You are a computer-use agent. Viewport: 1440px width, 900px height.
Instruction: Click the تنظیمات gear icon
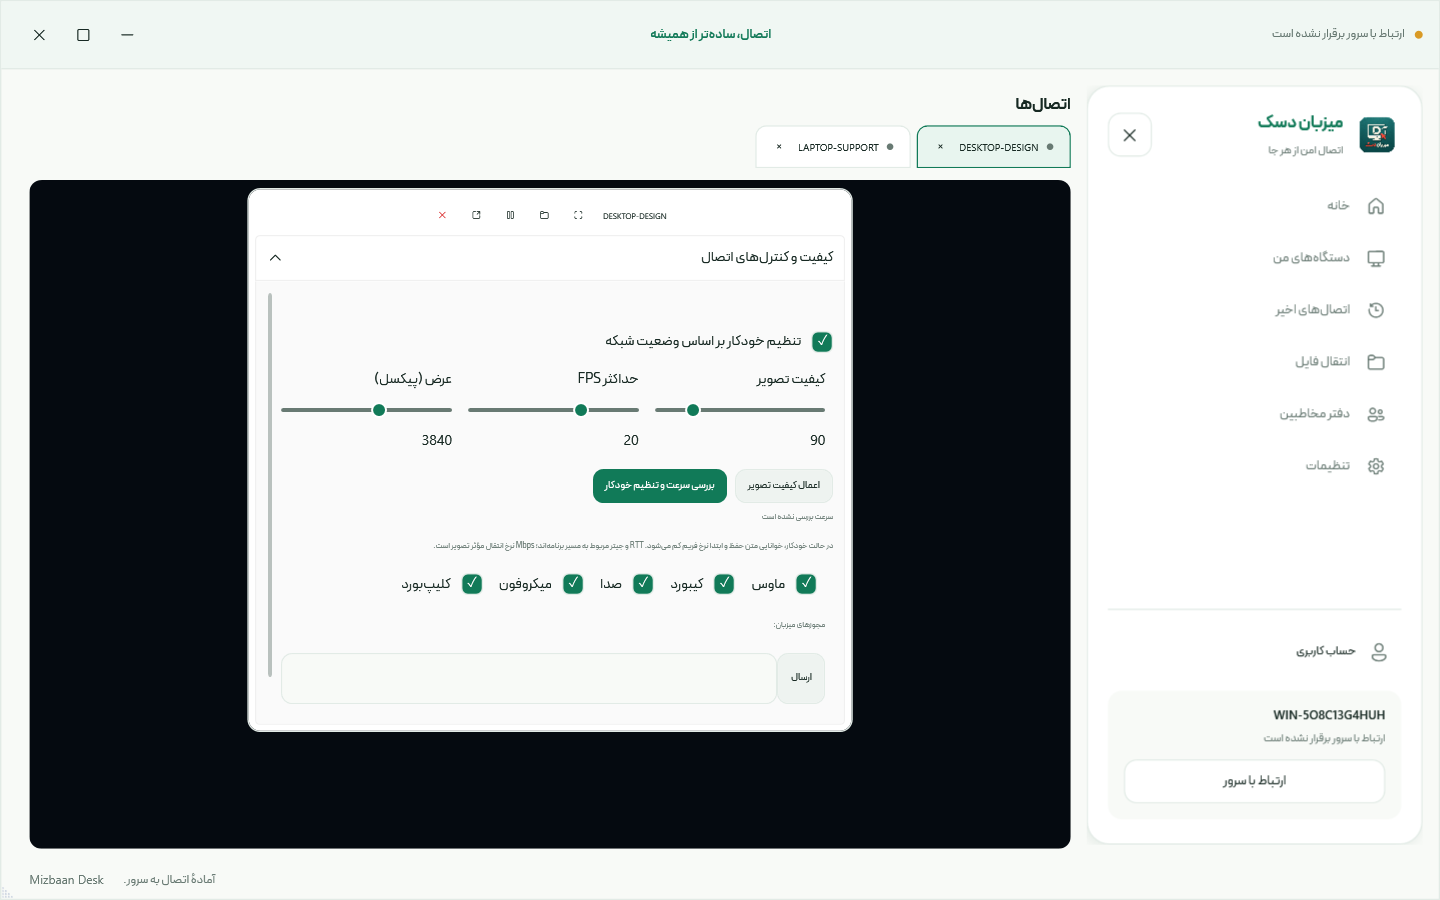point(1376,466)
